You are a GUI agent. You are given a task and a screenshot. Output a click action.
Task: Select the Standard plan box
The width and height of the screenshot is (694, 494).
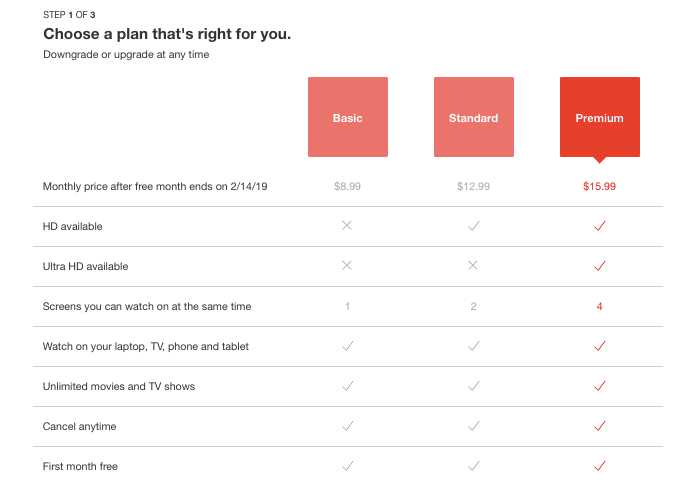click(x=473, y=117)
